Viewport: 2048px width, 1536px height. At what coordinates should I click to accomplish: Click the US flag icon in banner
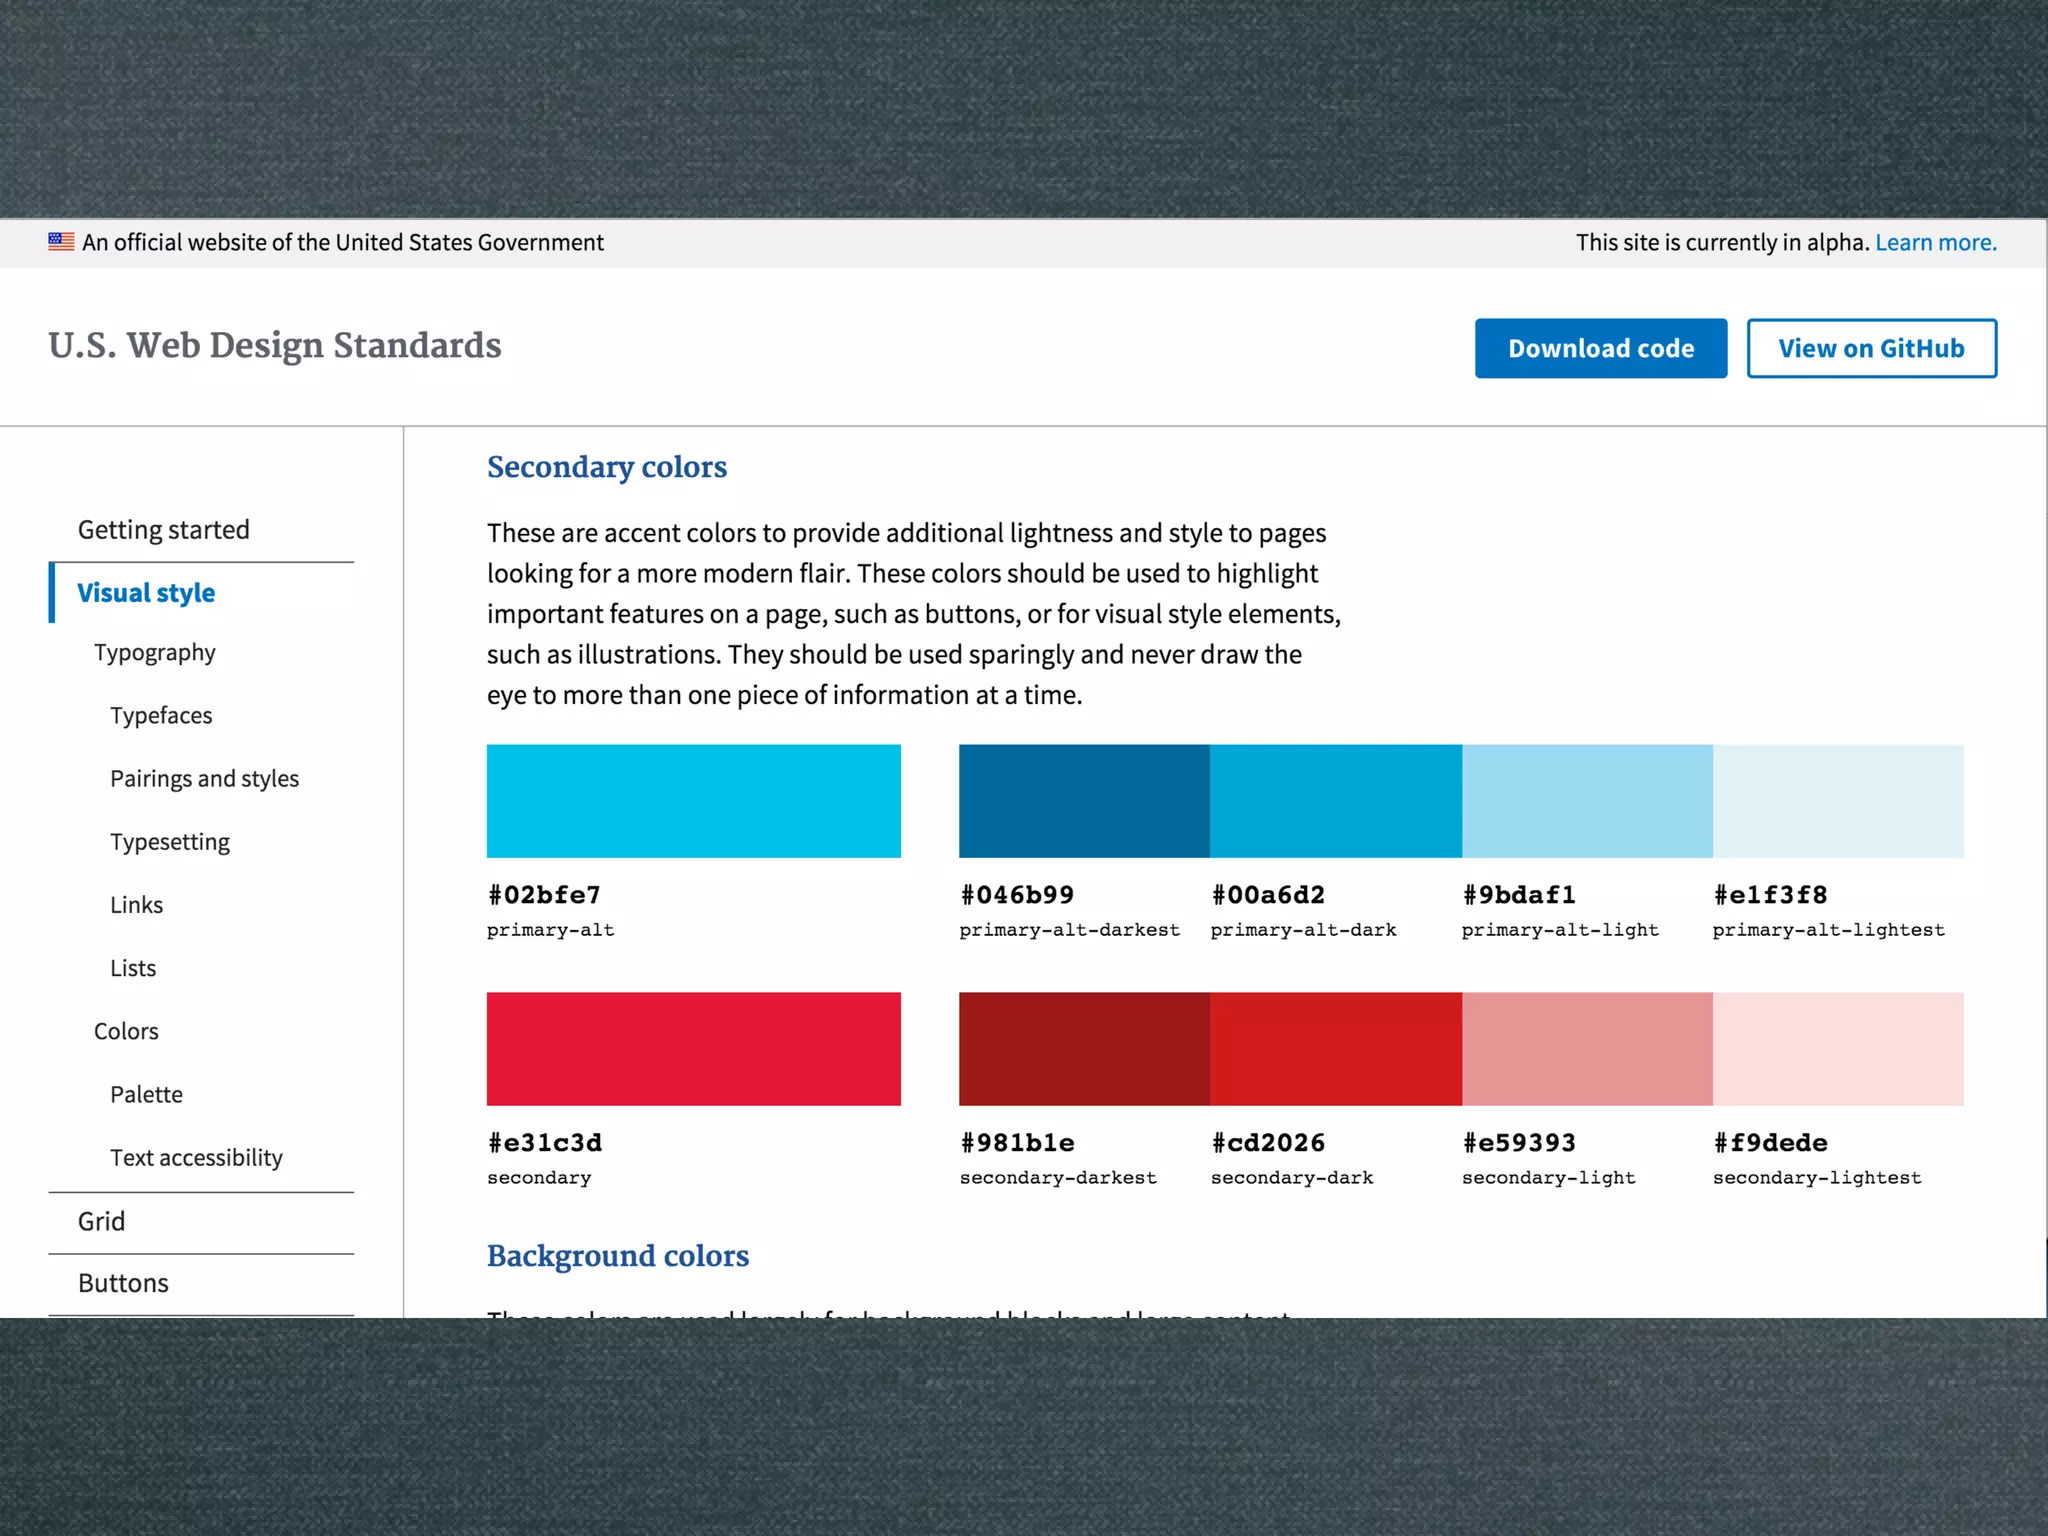[61, 242]
